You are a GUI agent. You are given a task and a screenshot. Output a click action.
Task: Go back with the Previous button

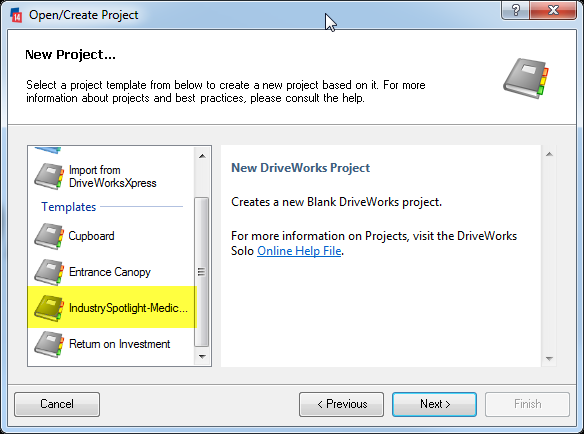coord(341,404)
